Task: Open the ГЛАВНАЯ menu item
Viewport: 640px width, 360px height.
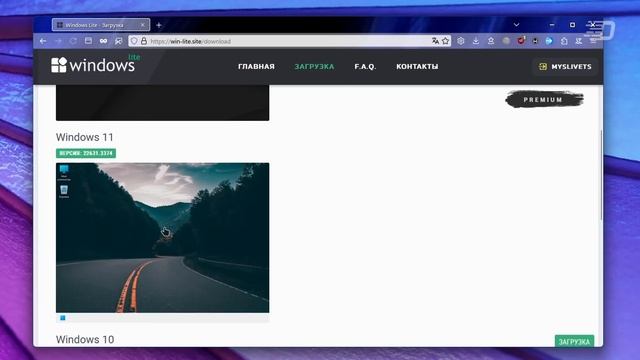Action: (x=256, y=67)
